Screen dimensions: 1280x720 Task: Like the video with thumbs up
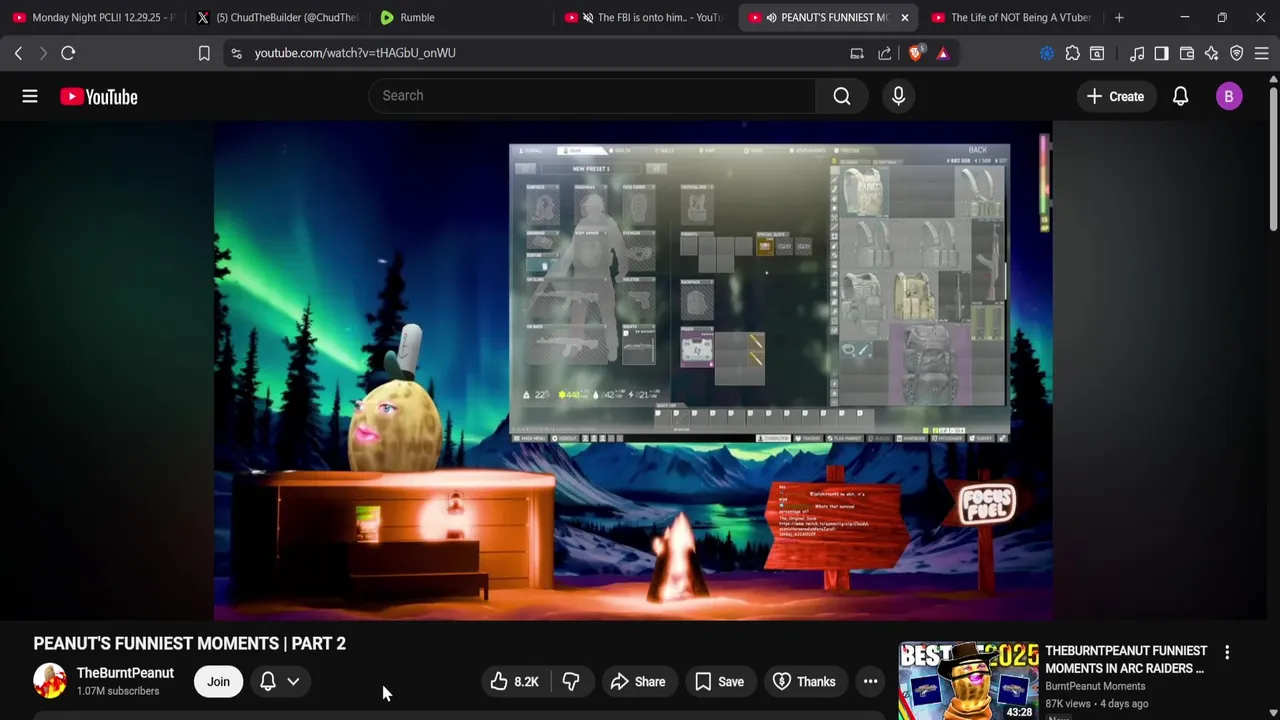[x=515, y=682]
